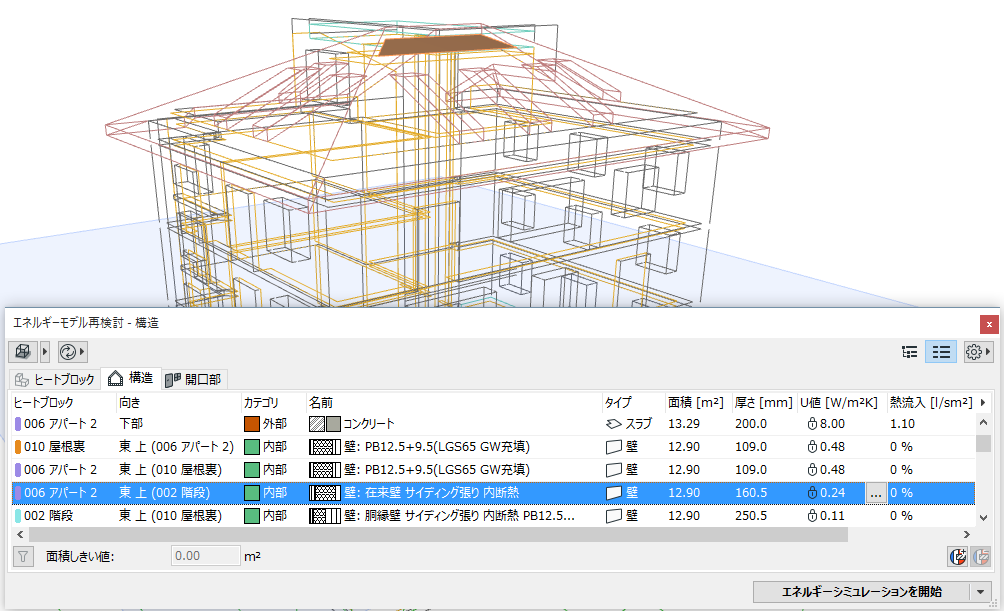Screen dimensions: 1004x611
Task: Open the arrow menu beside the refresh icon
Action: [82, 352]
